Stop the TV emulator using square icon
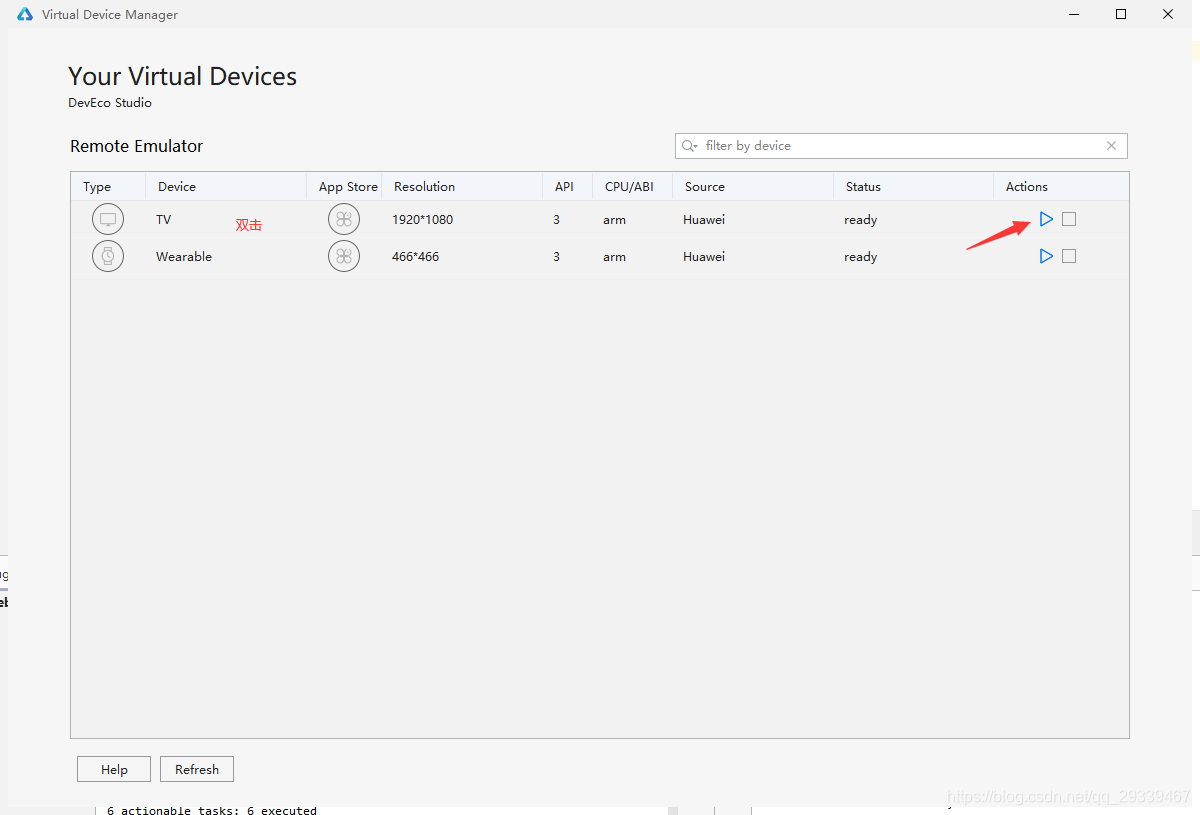Viewport: 1200px width, 815px height. pyautogui.click(x=1069, y=219)
